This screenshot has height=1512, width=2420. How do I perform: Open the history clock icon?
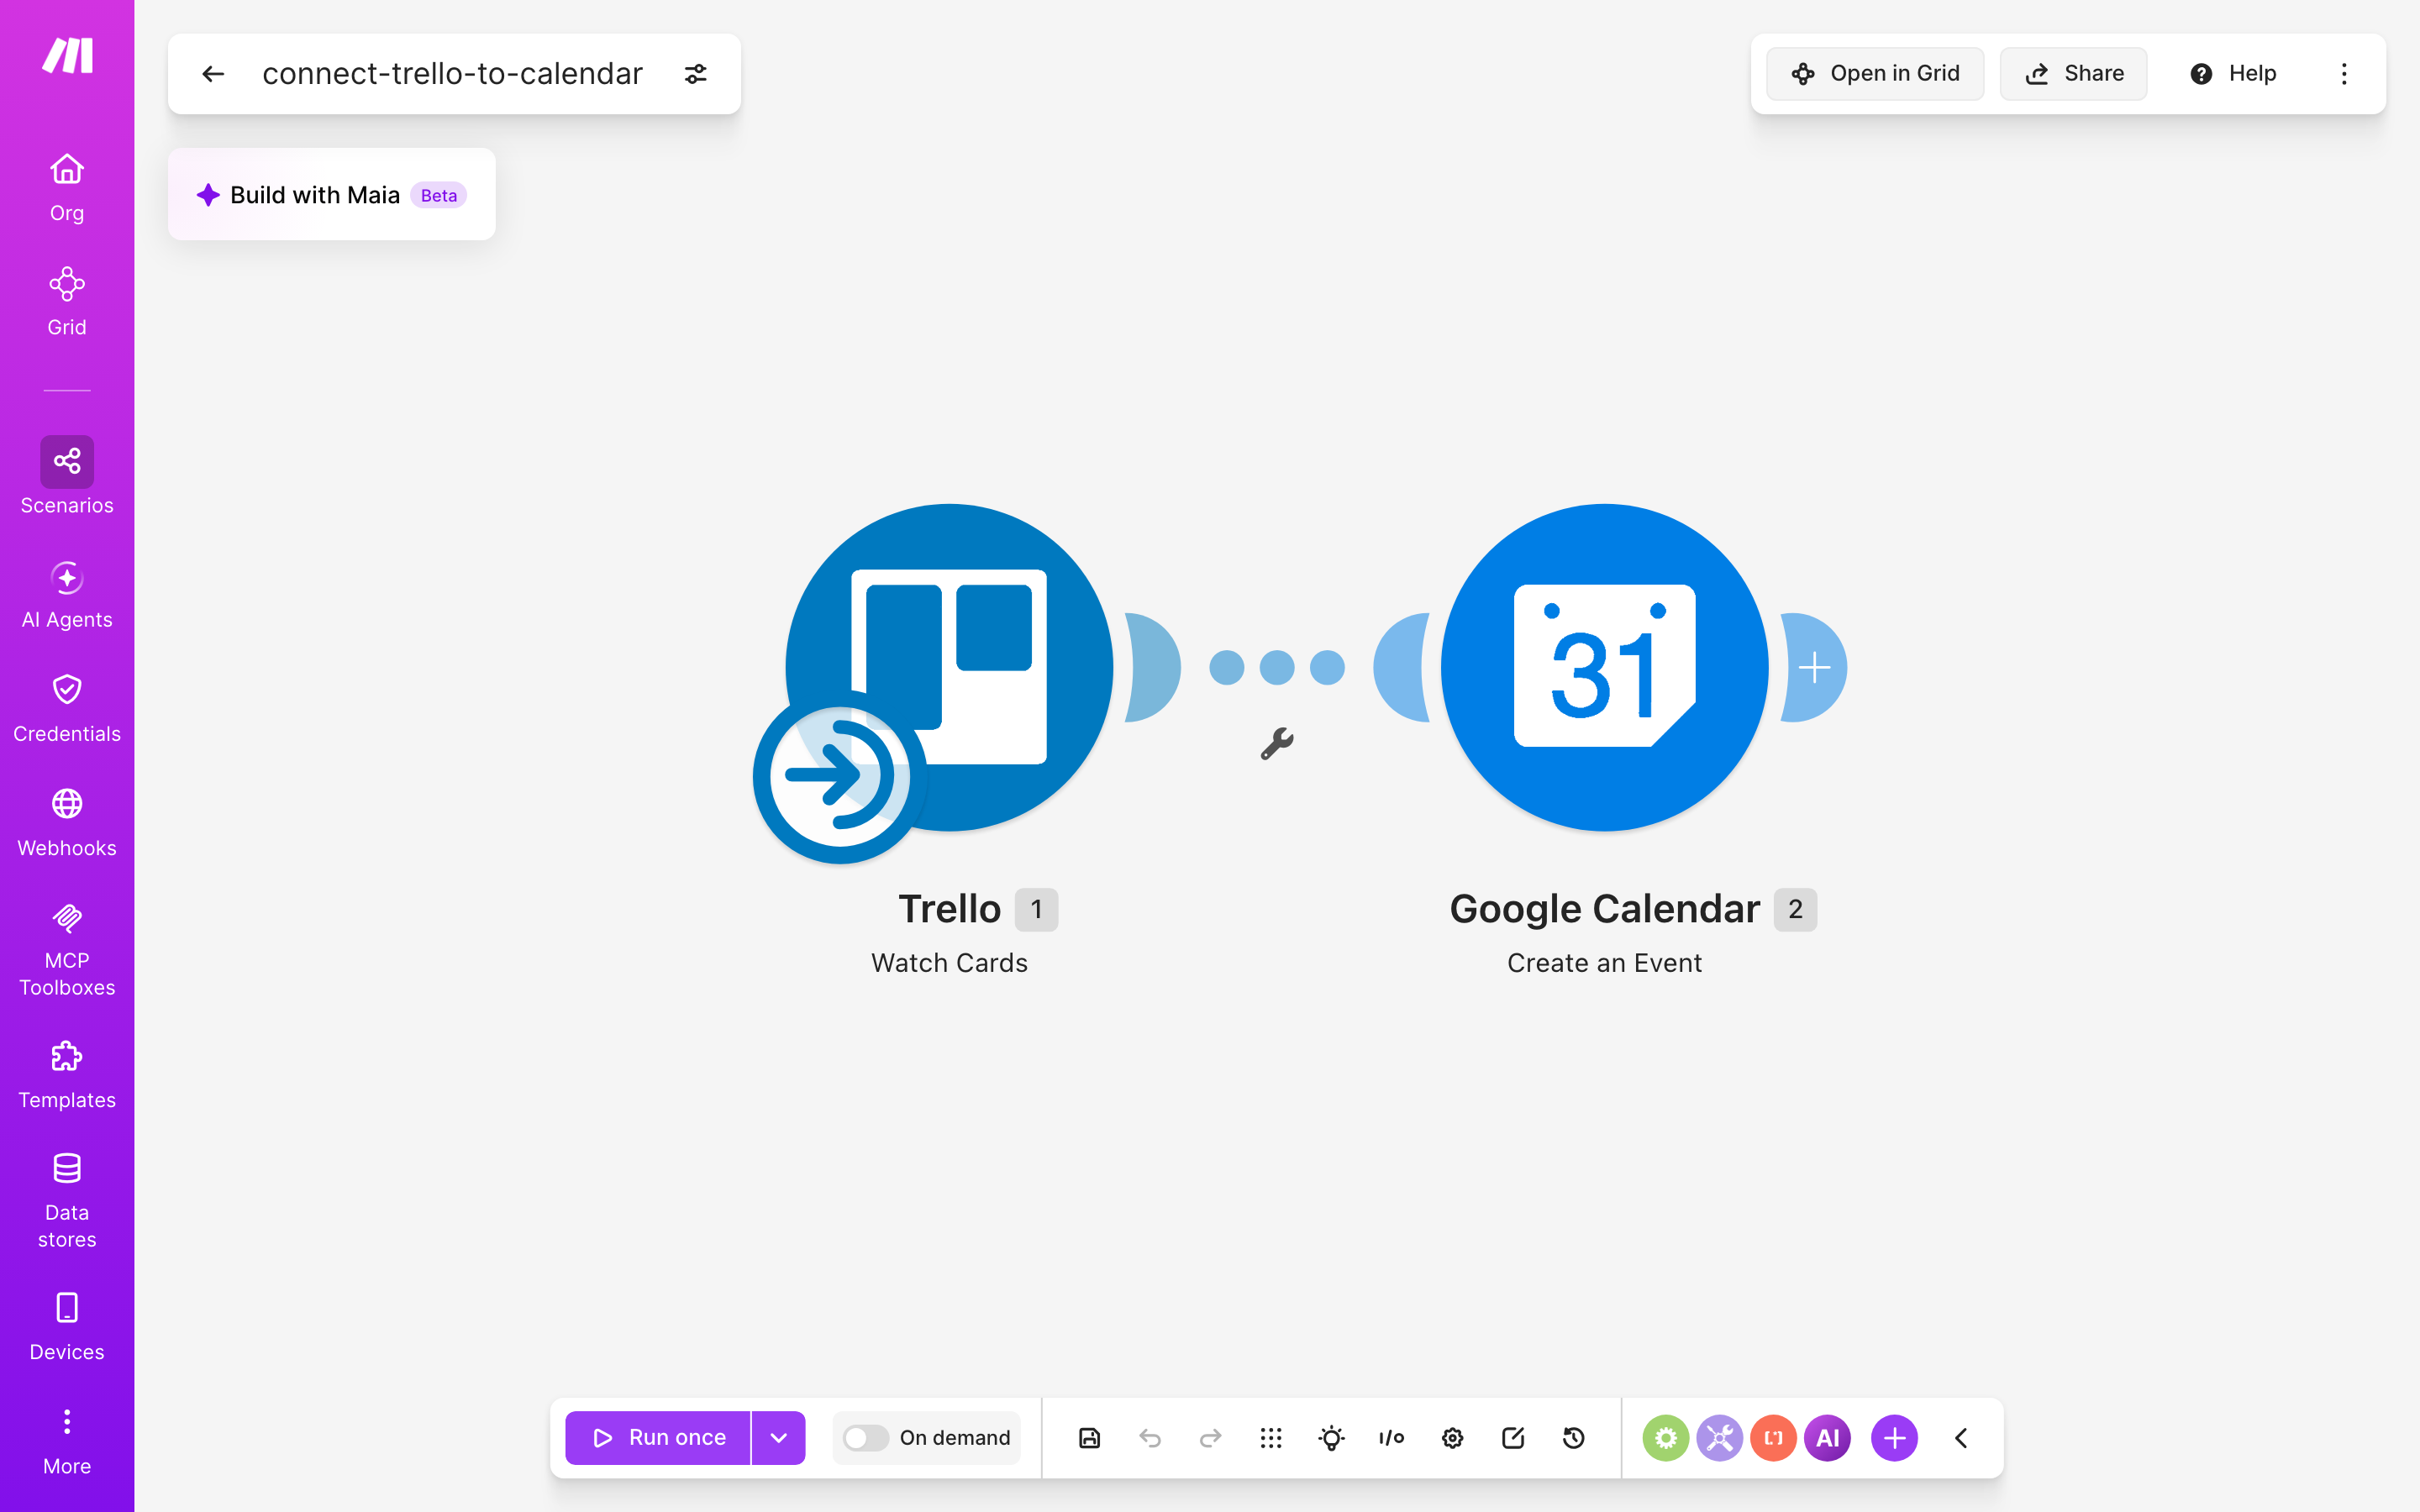point(1574,1438)
